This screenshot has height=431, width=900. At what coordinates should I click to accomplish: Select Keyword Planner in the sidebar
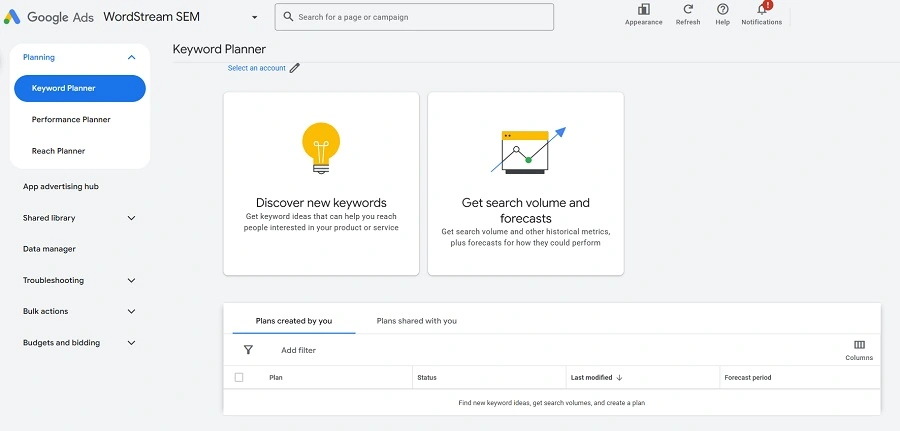tap(80, 88)
